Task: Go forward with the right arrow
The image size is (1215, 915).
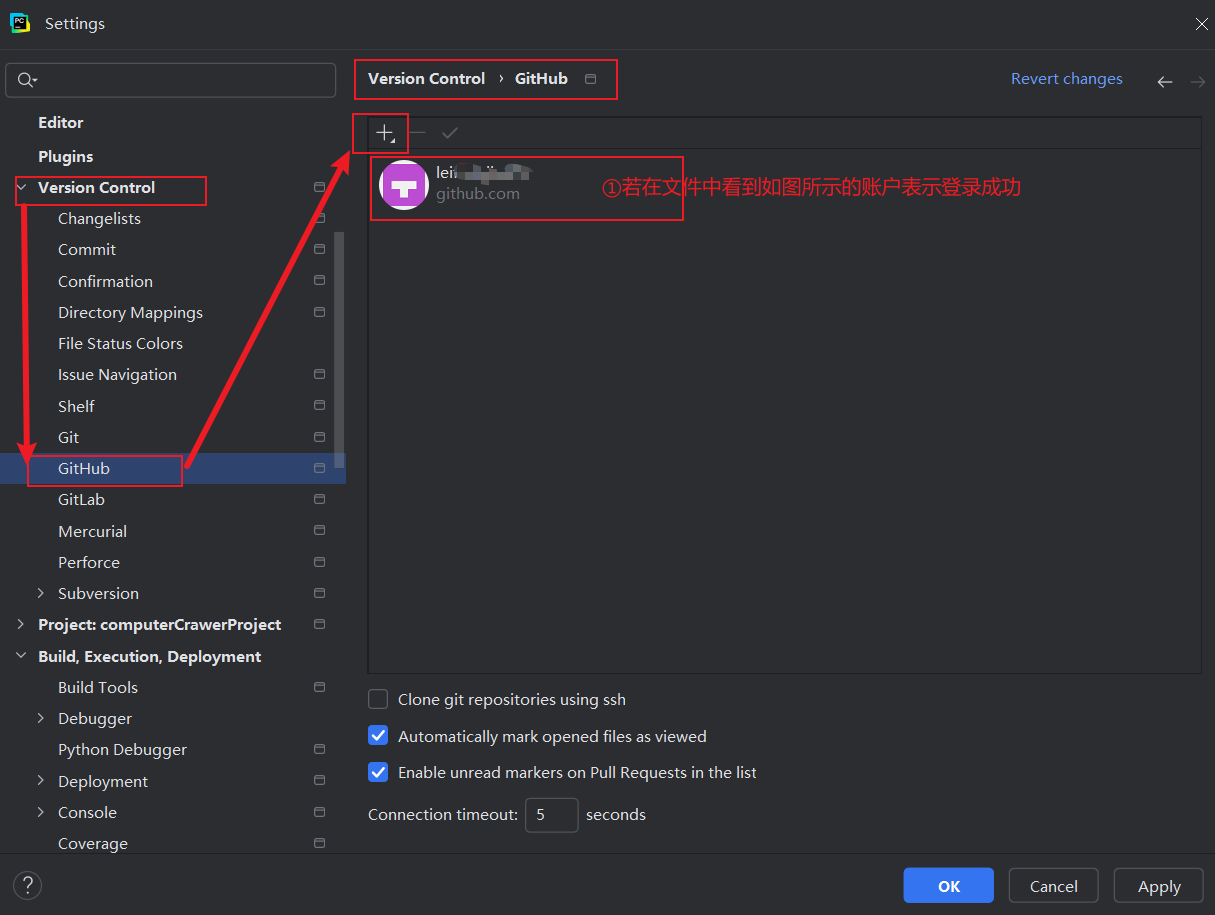Action: tap(1197, 82)
